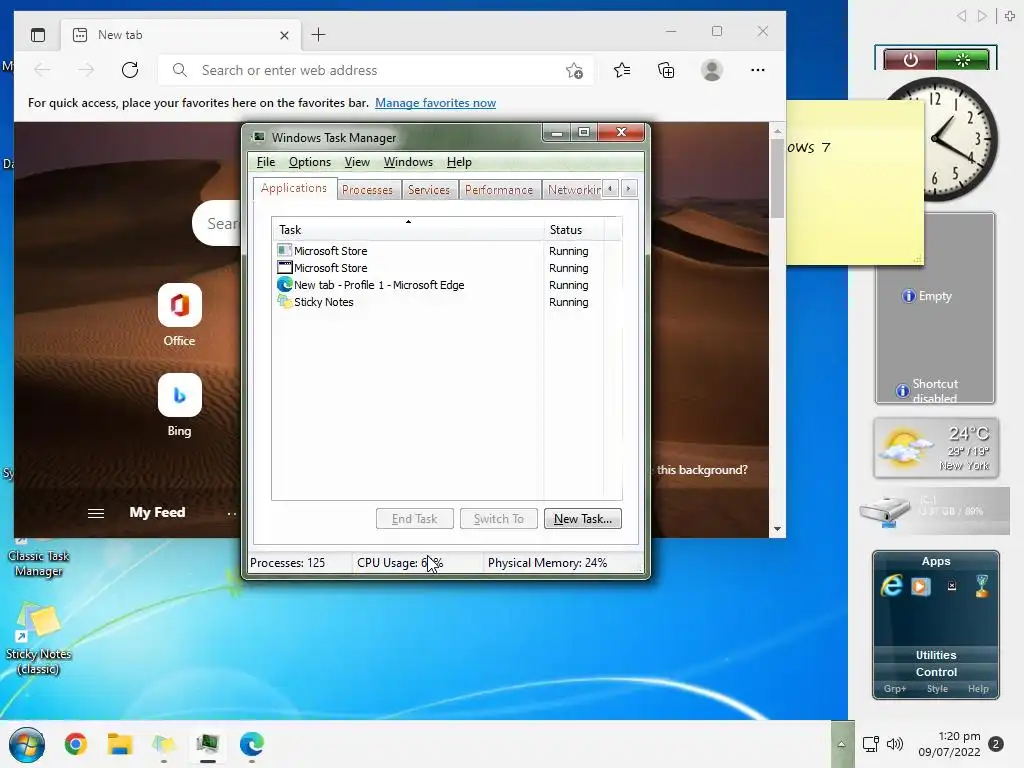Click the Manage favorites now link
Image resolution: width=1024 pixels, height=768 pixels.
(x=436, y=103)
